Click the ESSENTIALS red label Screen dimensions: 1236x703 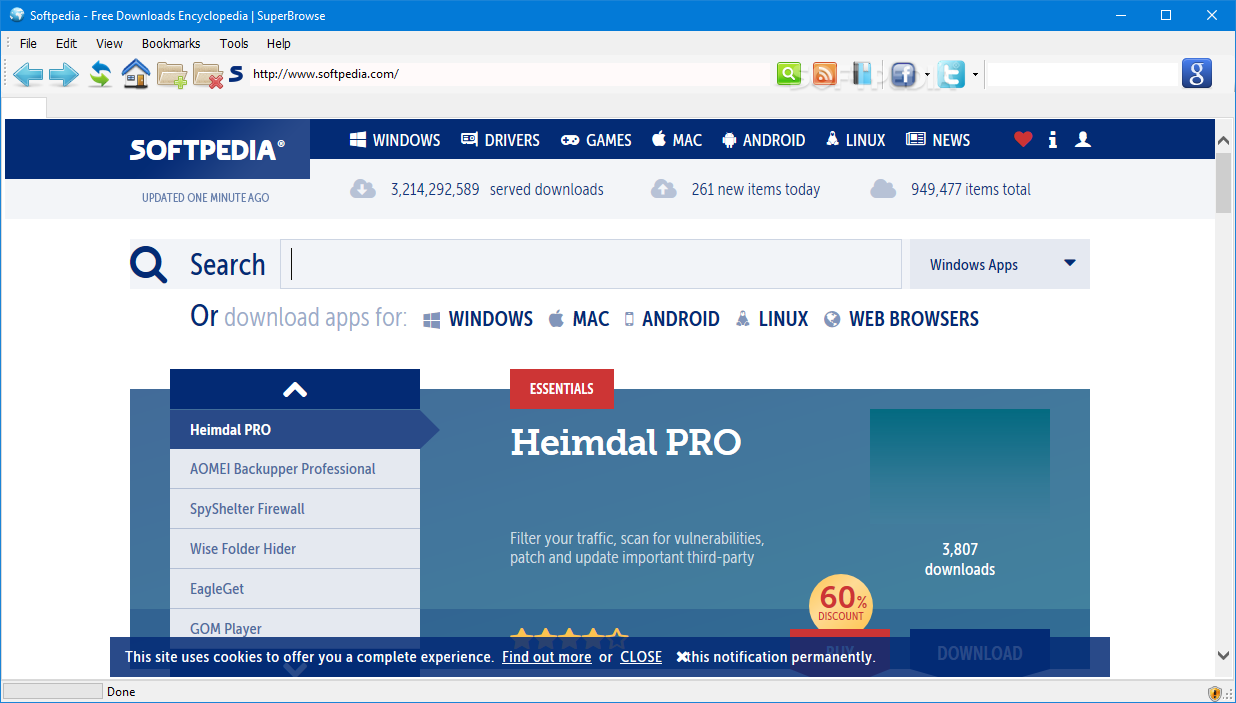click(x=562, y=389)
